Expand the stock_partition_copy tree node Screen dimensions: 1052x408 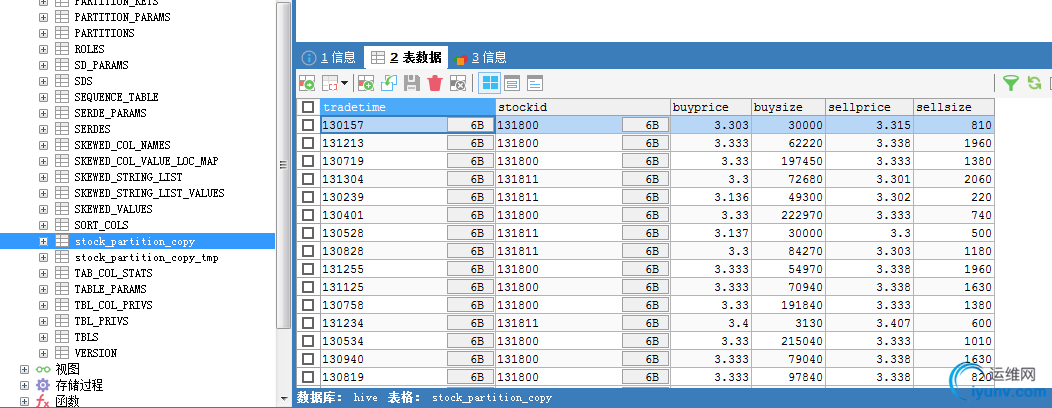coord(44,241)
